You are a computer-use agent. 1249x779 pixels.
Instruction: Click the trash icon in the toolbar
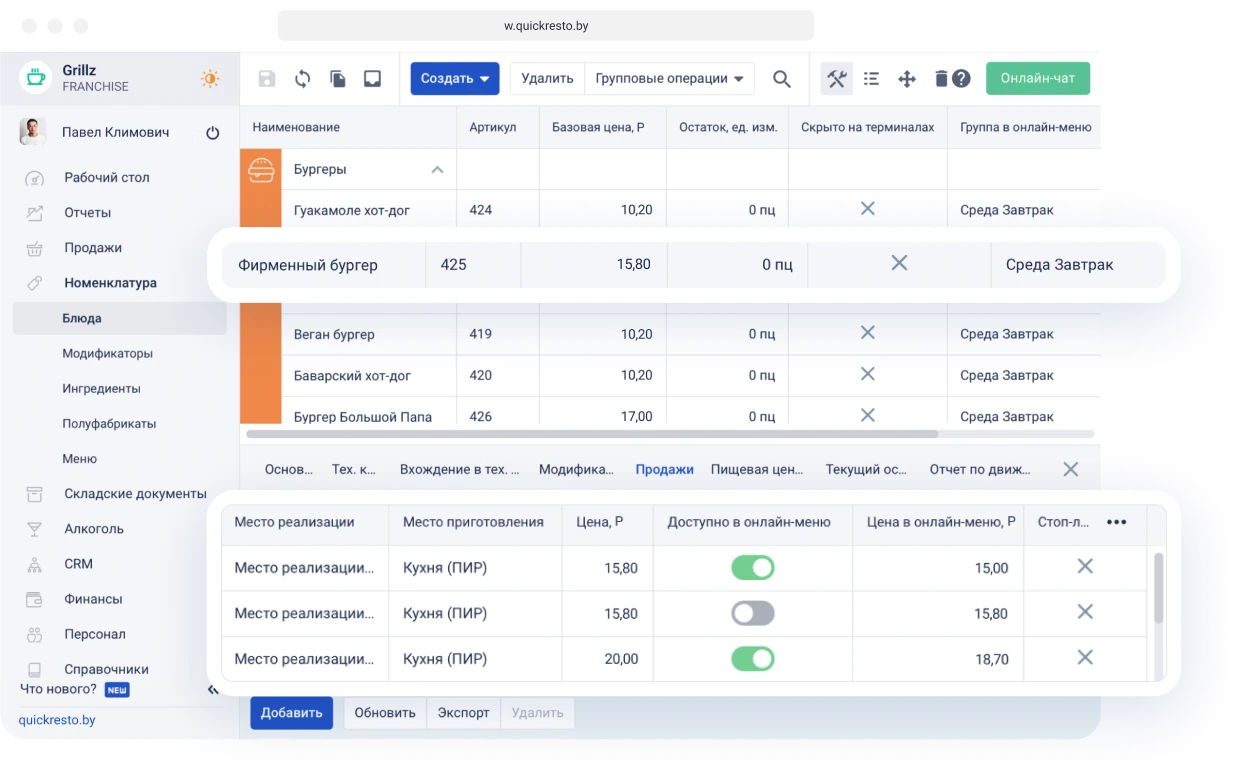pyautogui.click(x=940, y=78)
